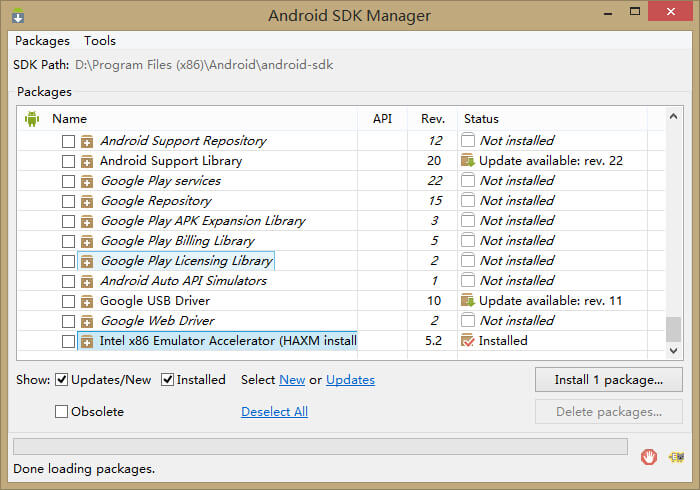
Task: Click the scroll down arrow of the package list
Action: tap(674, 351)
